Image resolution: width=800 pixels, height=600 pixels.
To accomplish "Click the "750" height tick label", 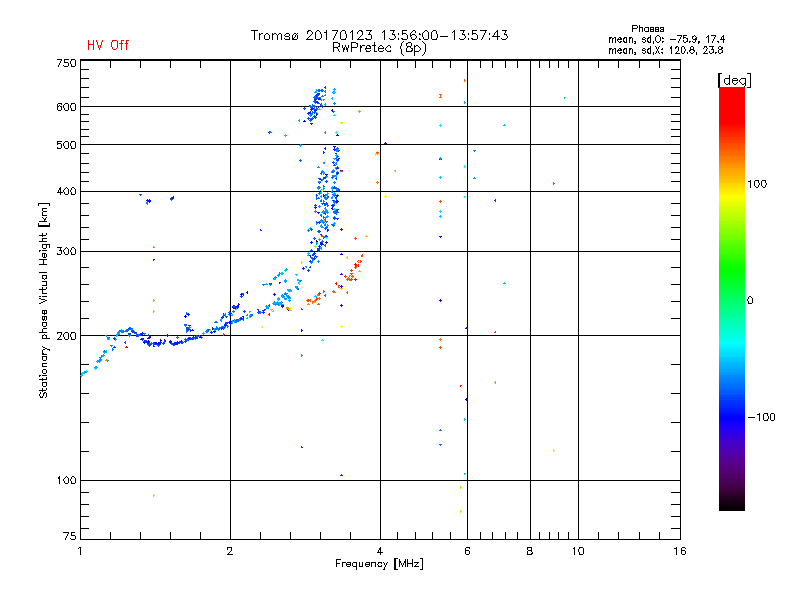I will 66,63.
